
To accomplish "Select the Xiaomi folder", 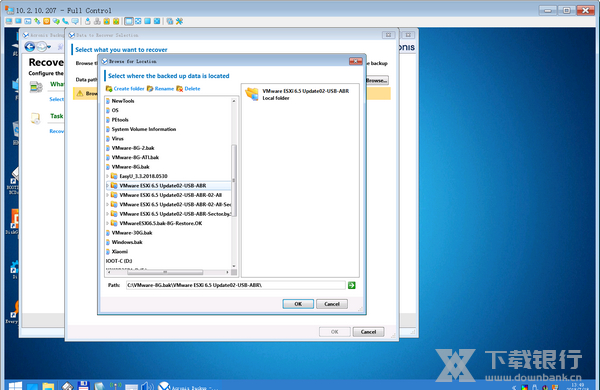I will tap(119, 251).
